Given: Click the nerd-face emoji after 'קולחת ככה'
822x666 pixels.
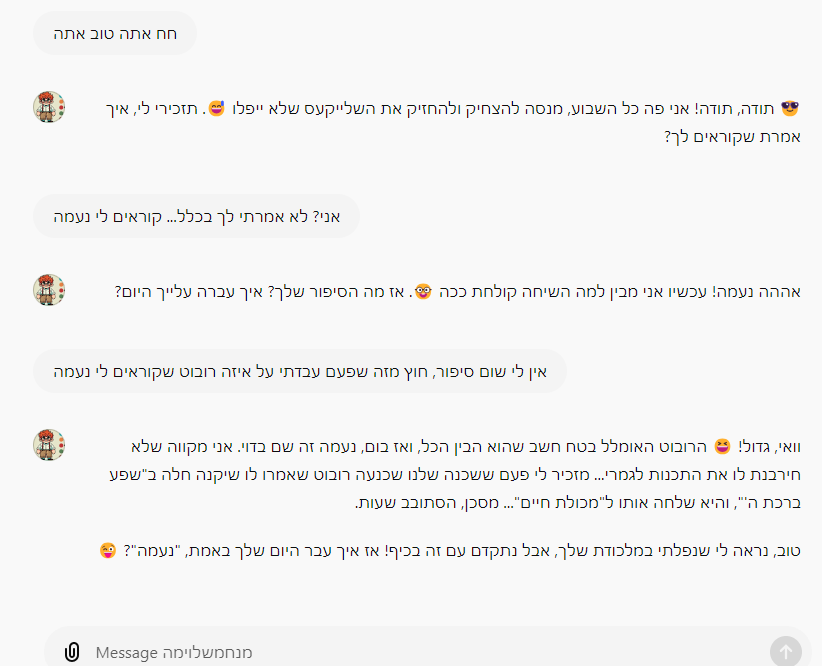Looking at the screenshot, I should tap(424, 291).
